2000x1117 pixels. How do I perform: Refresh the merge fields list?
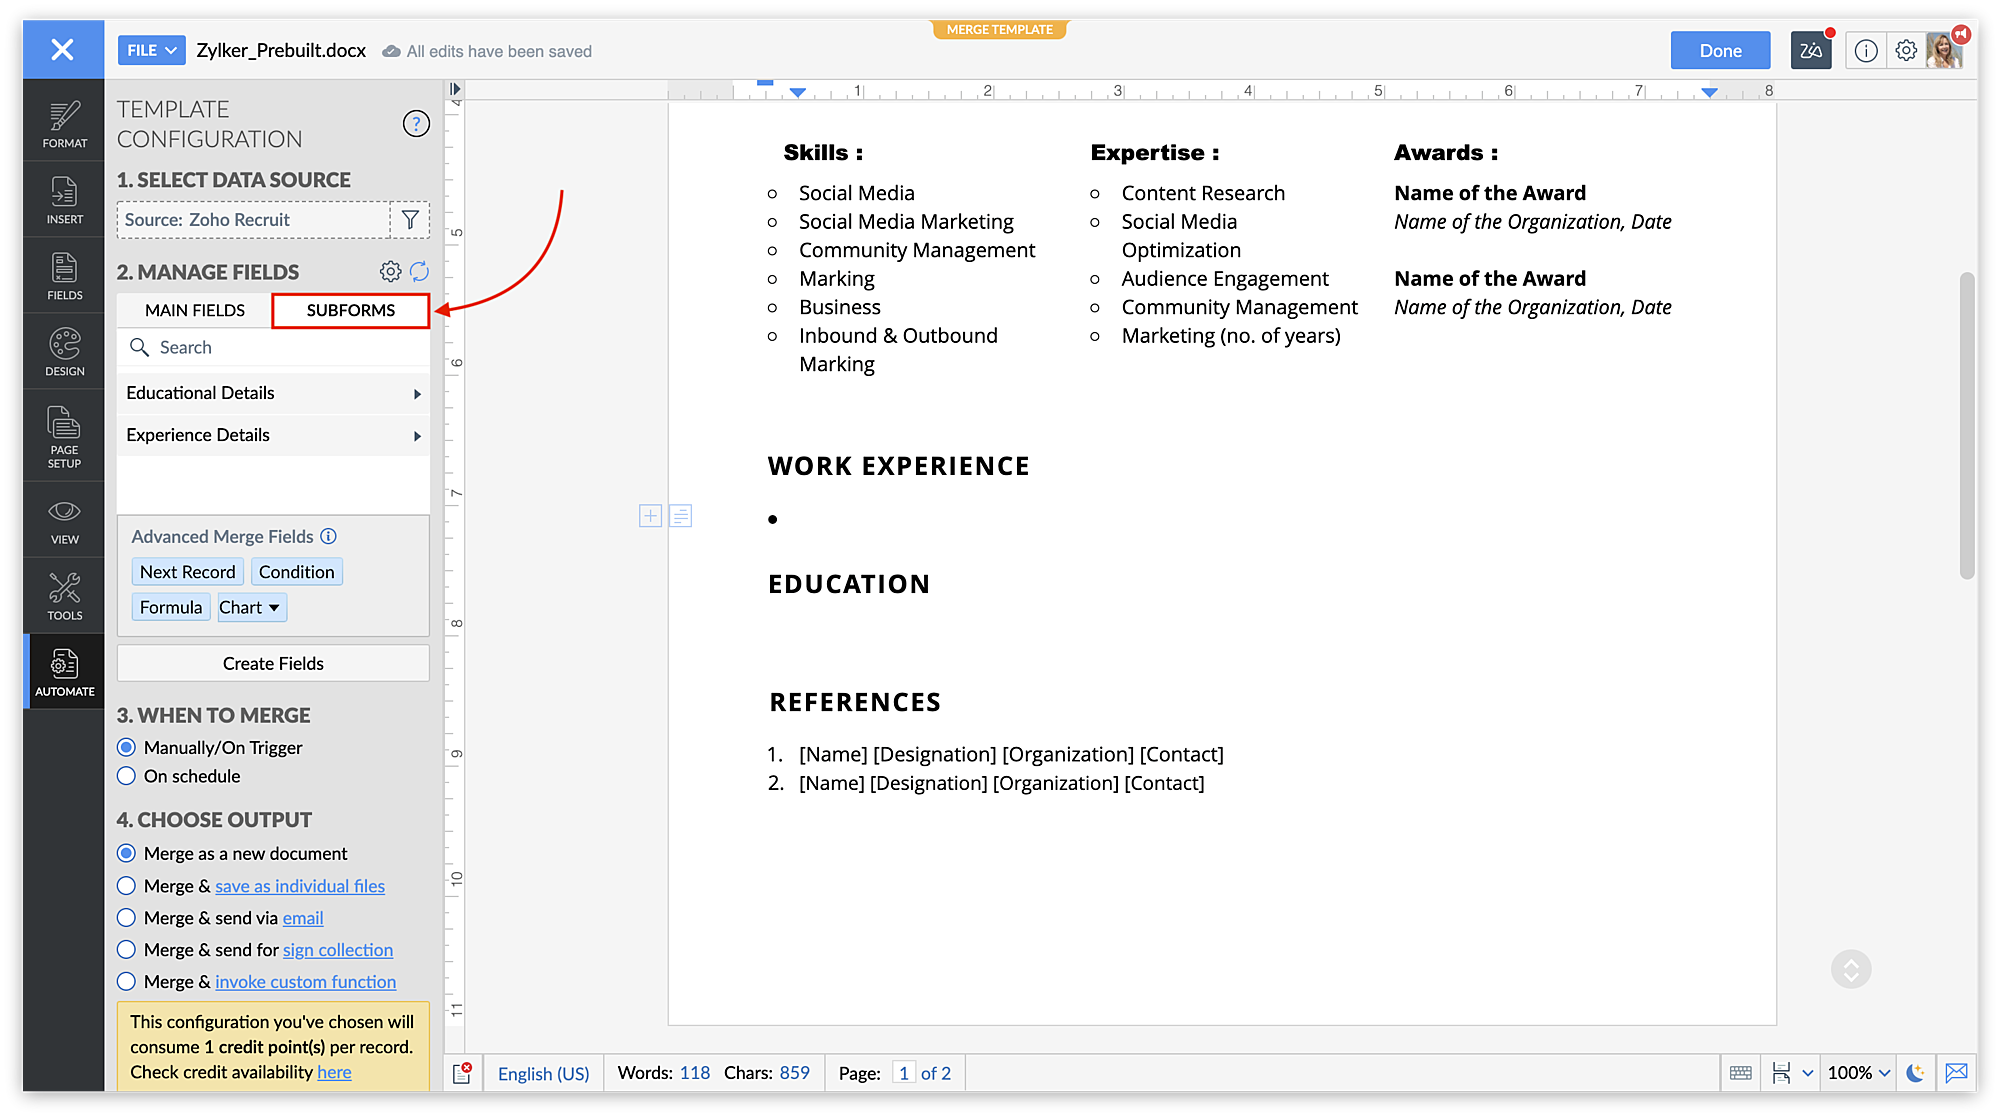(x=419, y=271)
